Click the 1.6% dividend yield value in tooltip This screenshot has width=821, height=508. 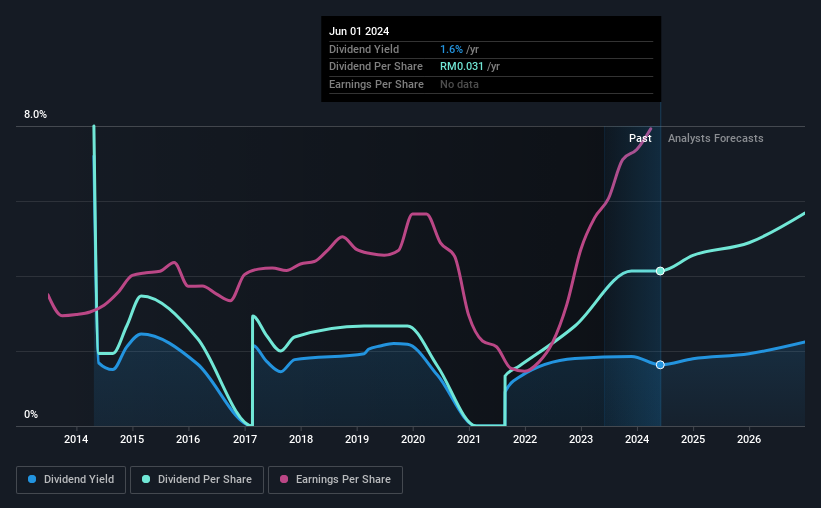(x=451, y=49)
